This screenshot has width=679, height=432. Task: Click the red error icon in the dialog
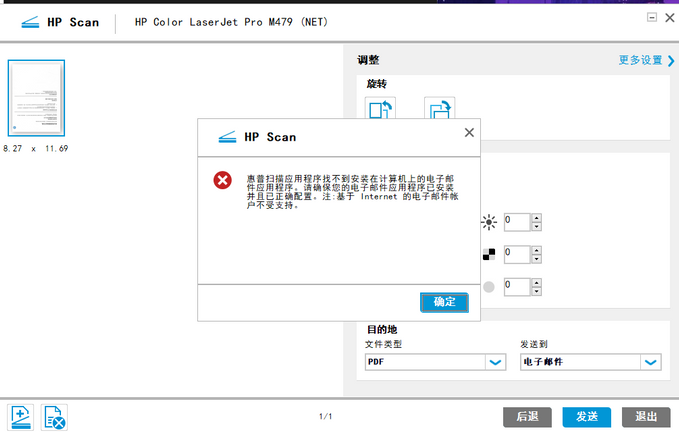pos(223,181)
